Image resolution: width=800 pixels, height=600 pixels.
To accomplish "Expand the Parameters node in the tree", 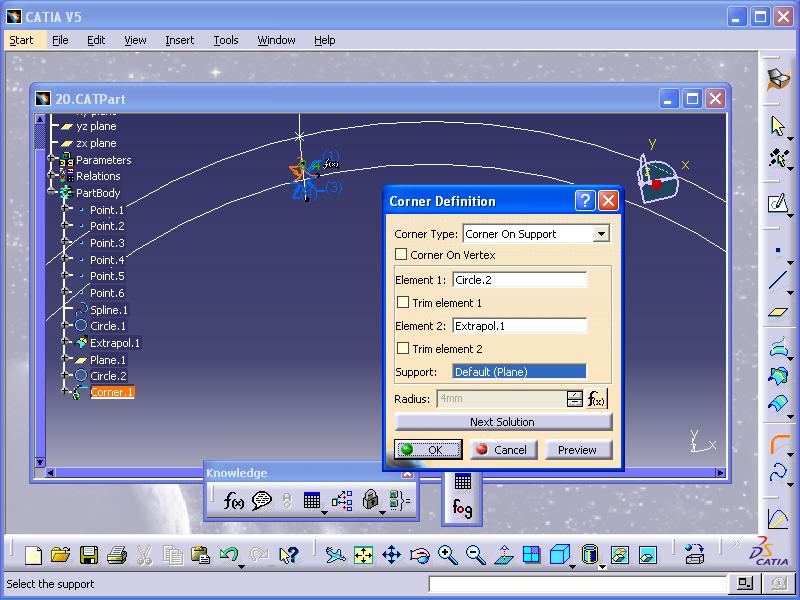I will click(53, 160).
